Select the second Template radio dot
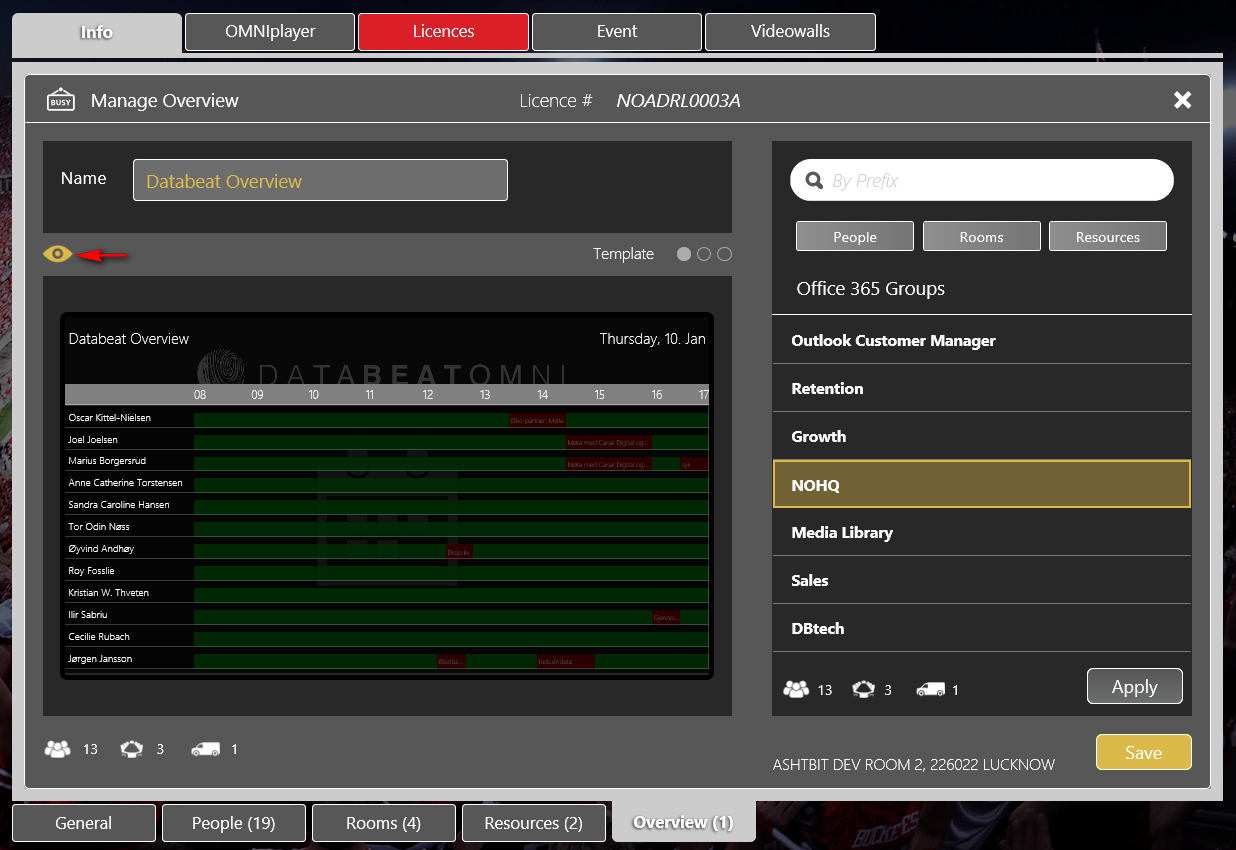The height and width of the screenshot is (850, 1236). point(704,254)
